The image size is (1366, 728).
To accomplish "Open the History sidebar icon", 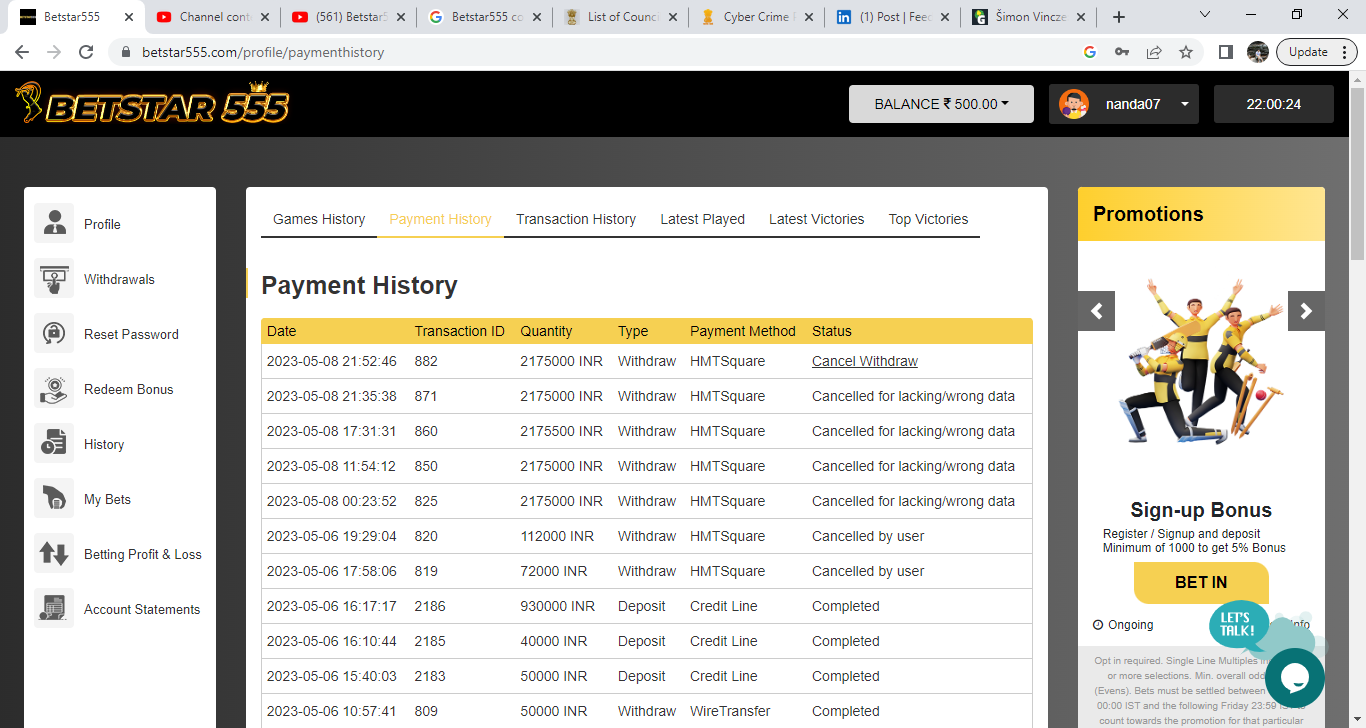I will (x=54, y=443).
